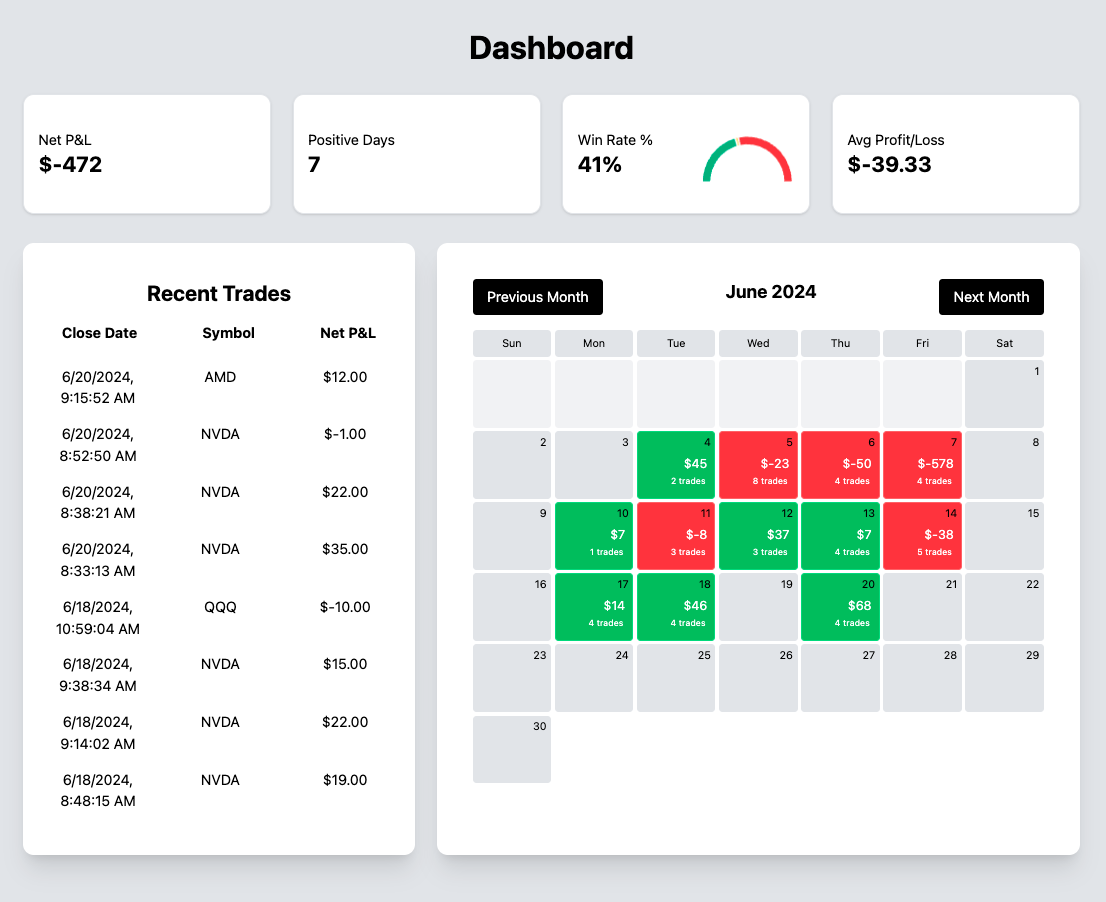
Task: Click the June 20 cell with $68 profit
Action: pos(839,607)
